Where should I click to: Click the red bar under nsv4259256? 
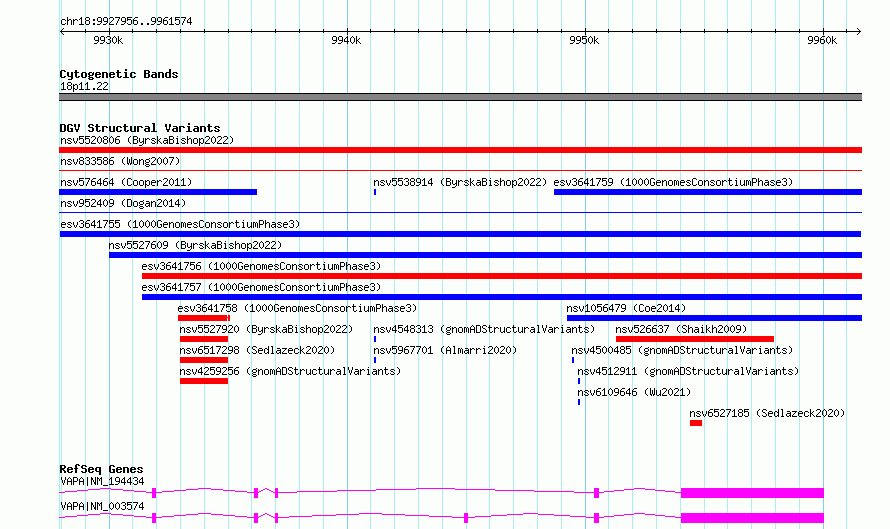pos(204,381)
